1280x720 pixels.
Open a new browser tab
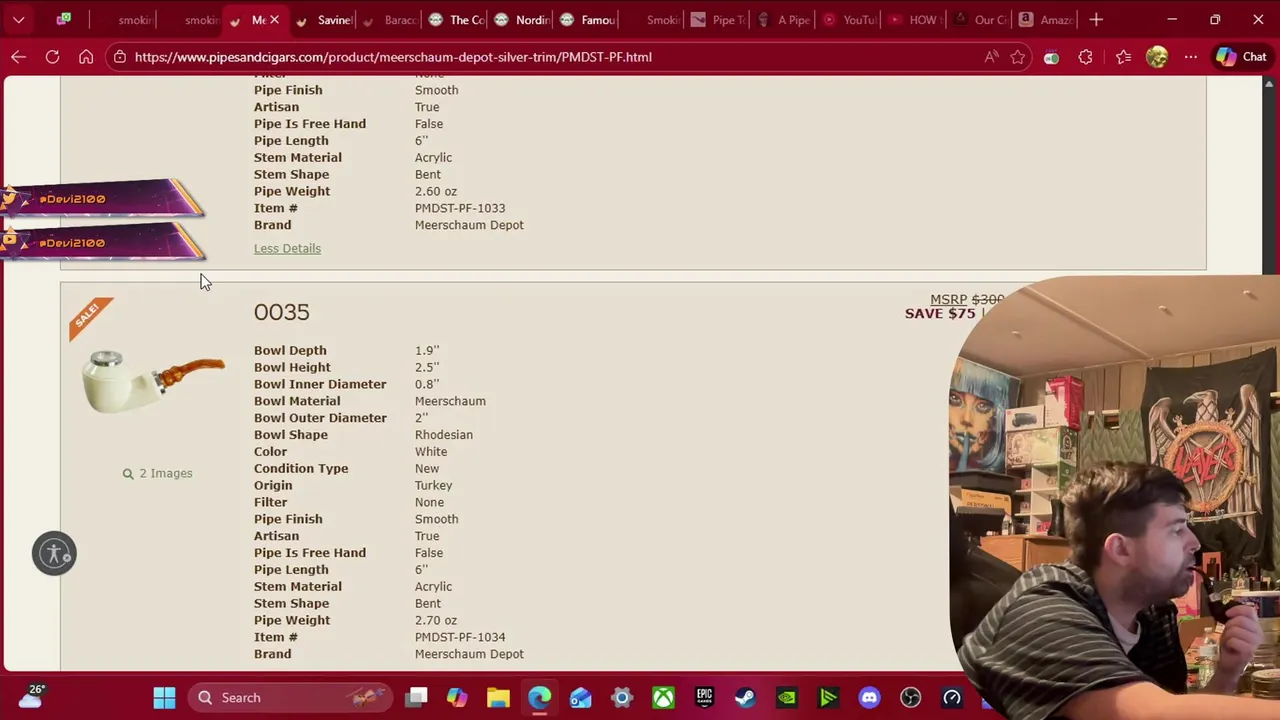(1096, 19)
